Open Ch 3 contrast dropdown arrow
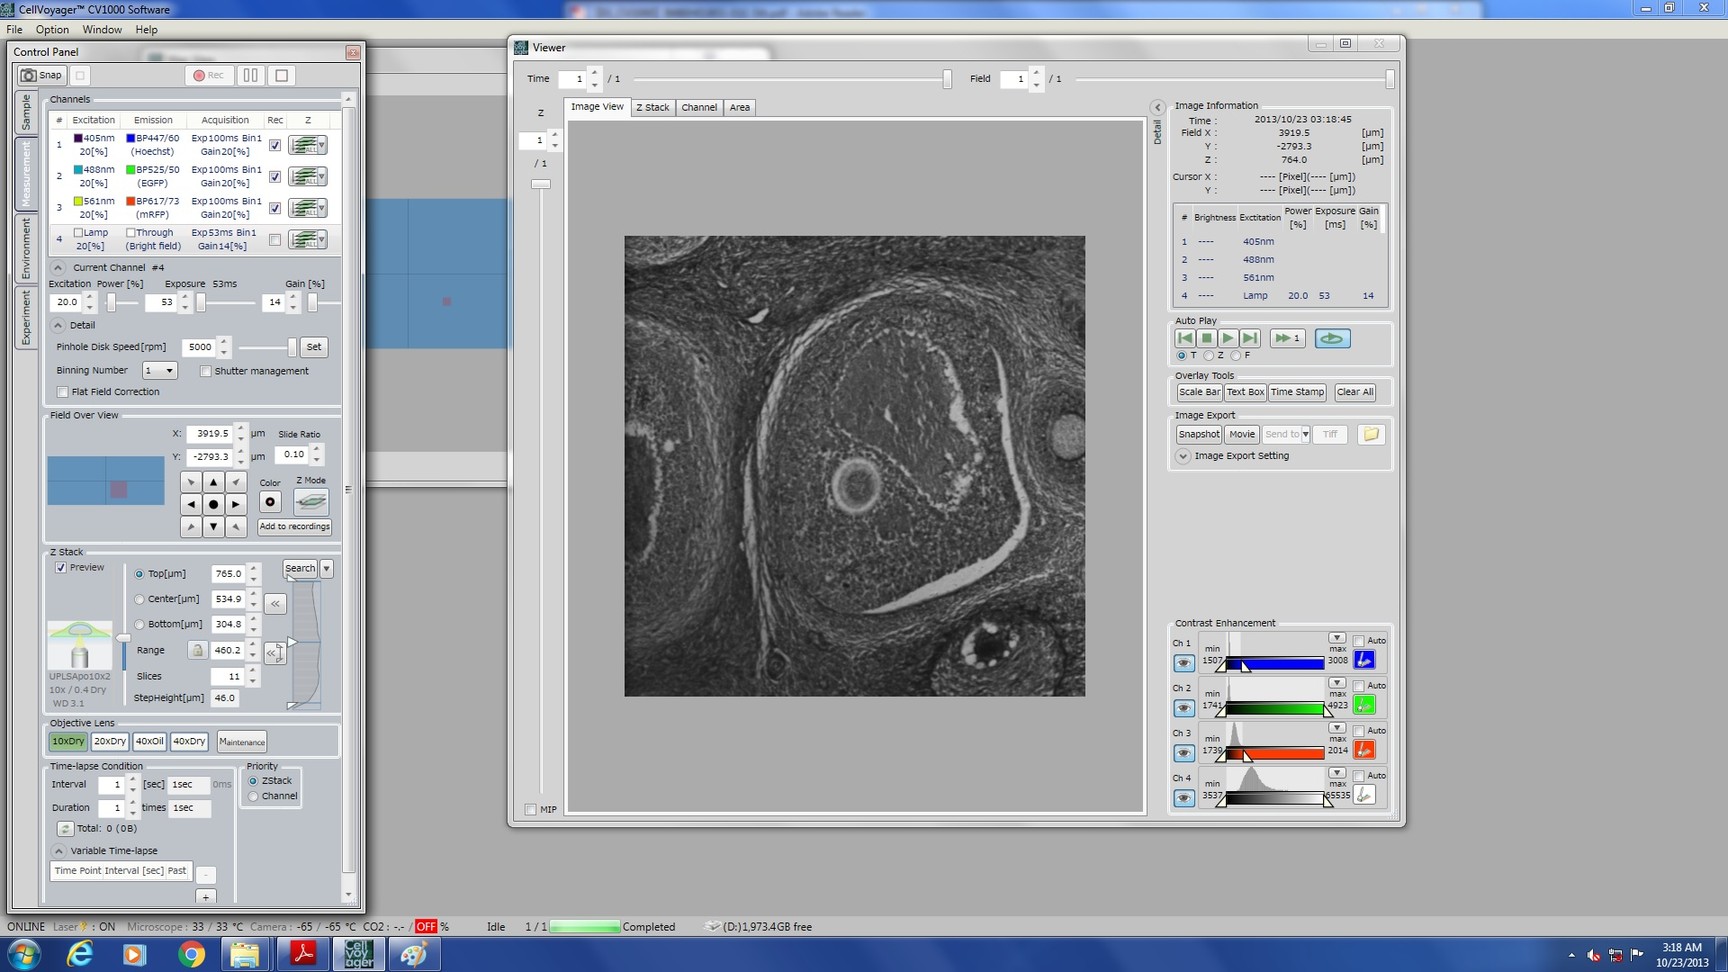 pos(1337,728)
